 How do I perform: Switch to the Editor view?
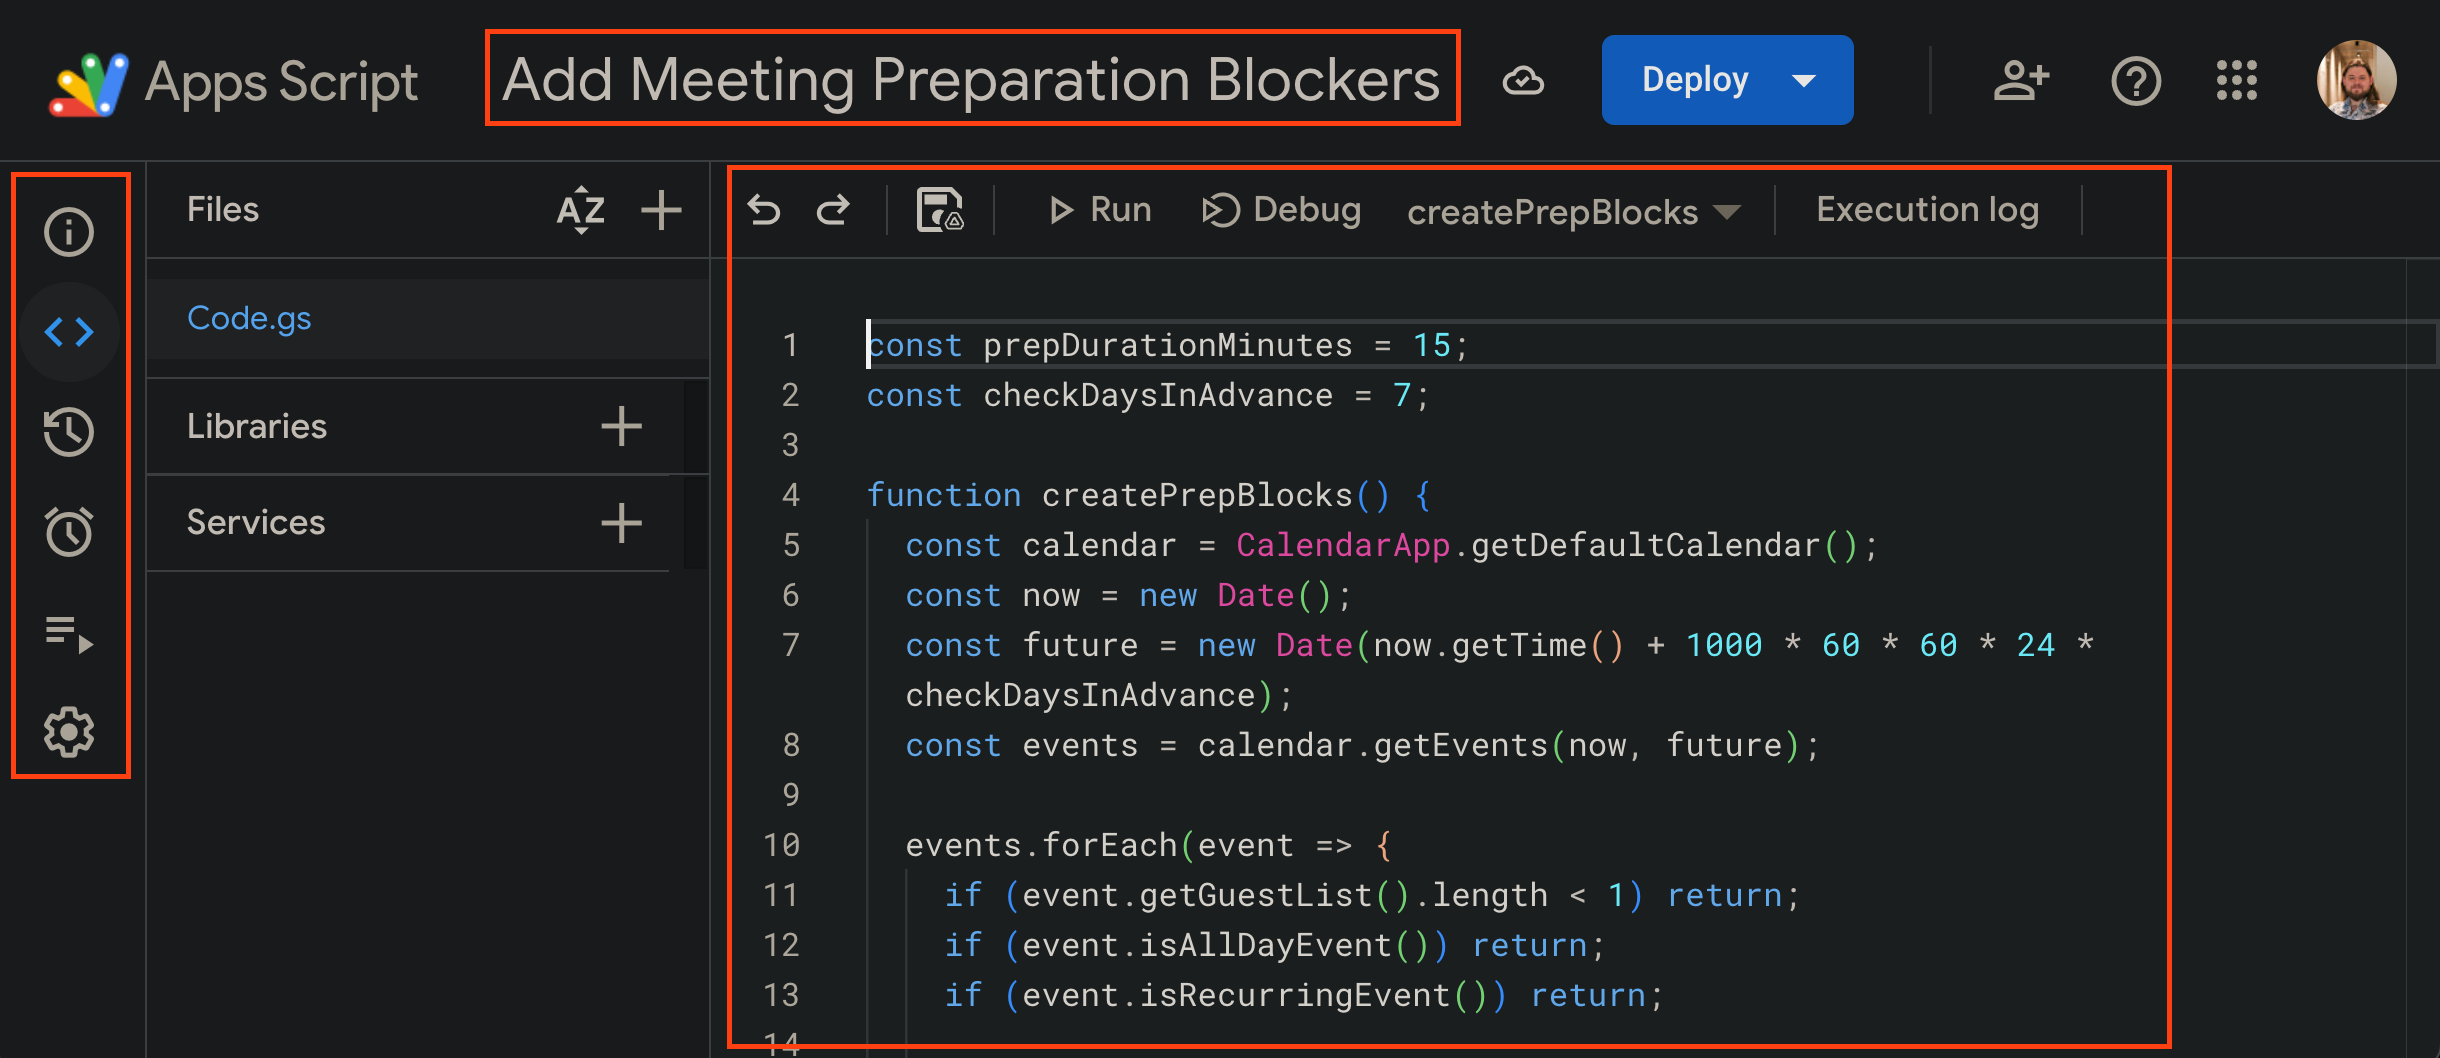70,332
